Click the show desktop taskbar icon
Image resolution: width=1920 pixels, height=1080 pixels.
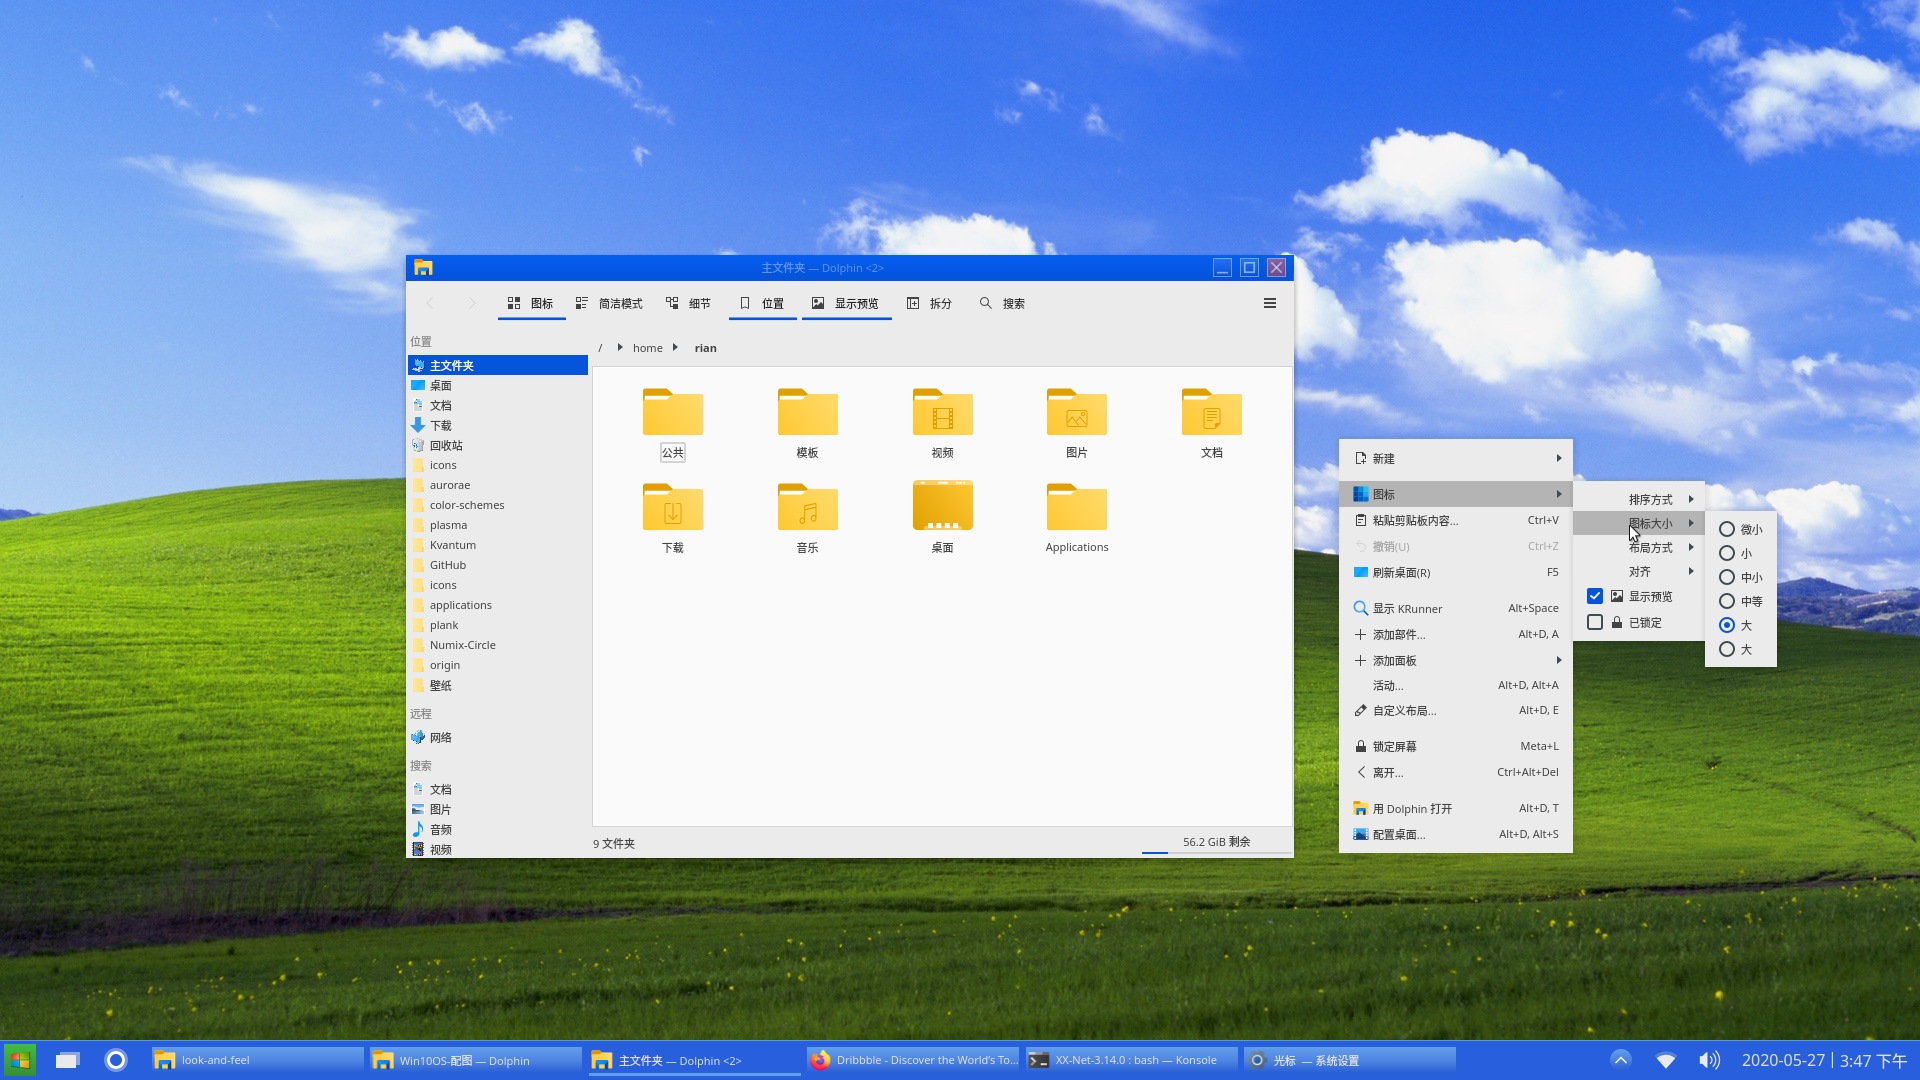point(67,1060)
